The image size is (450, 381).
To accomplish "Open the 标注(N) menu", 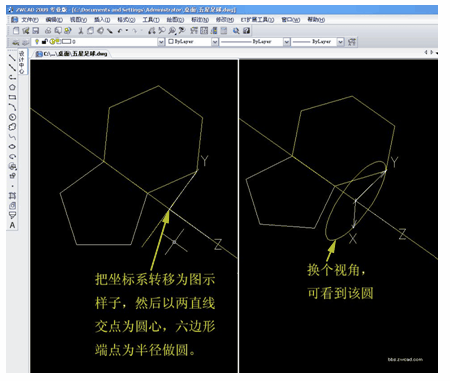I will coord(200,20).
